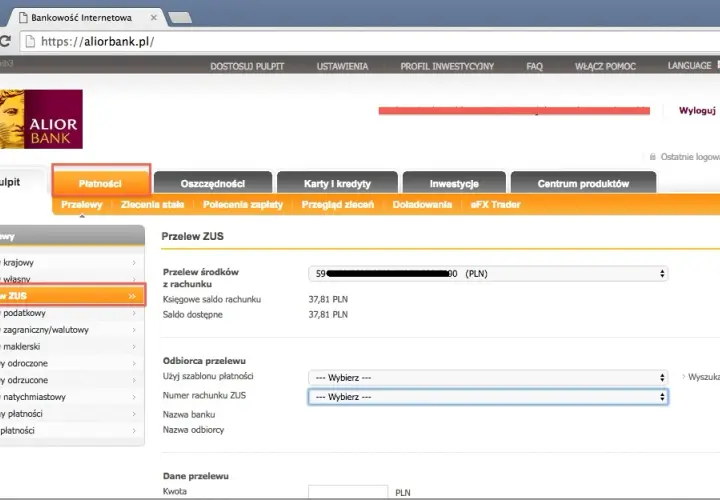
Task: Open USTAWIENIA in the top bar
Action: coord(342,66)
